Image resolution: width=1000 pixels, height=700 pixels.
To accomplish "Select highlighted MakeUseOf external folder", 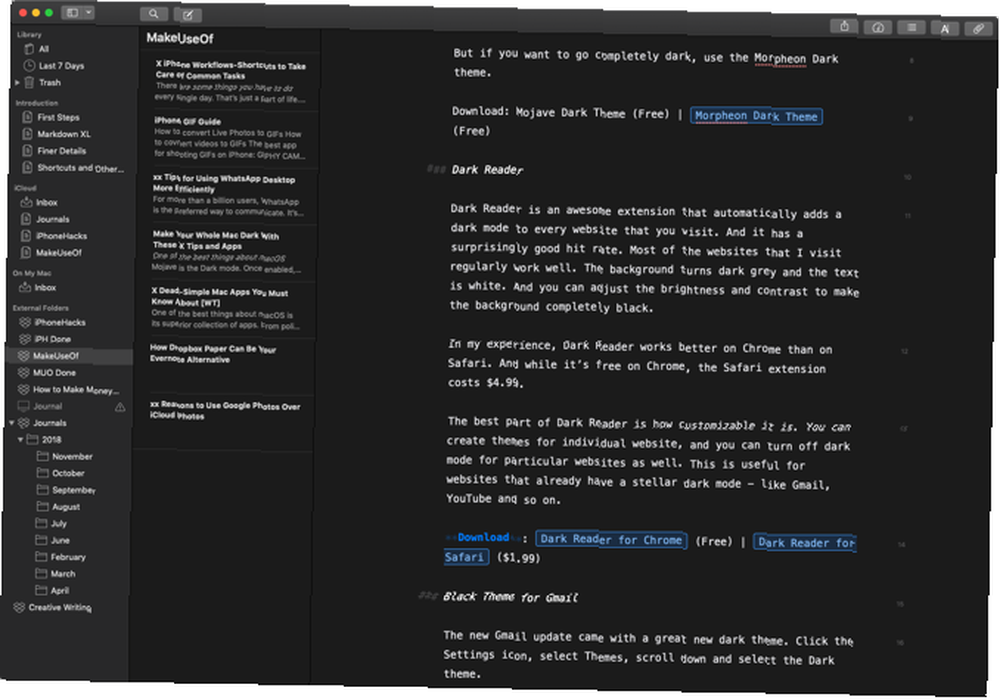I will 69,356.
